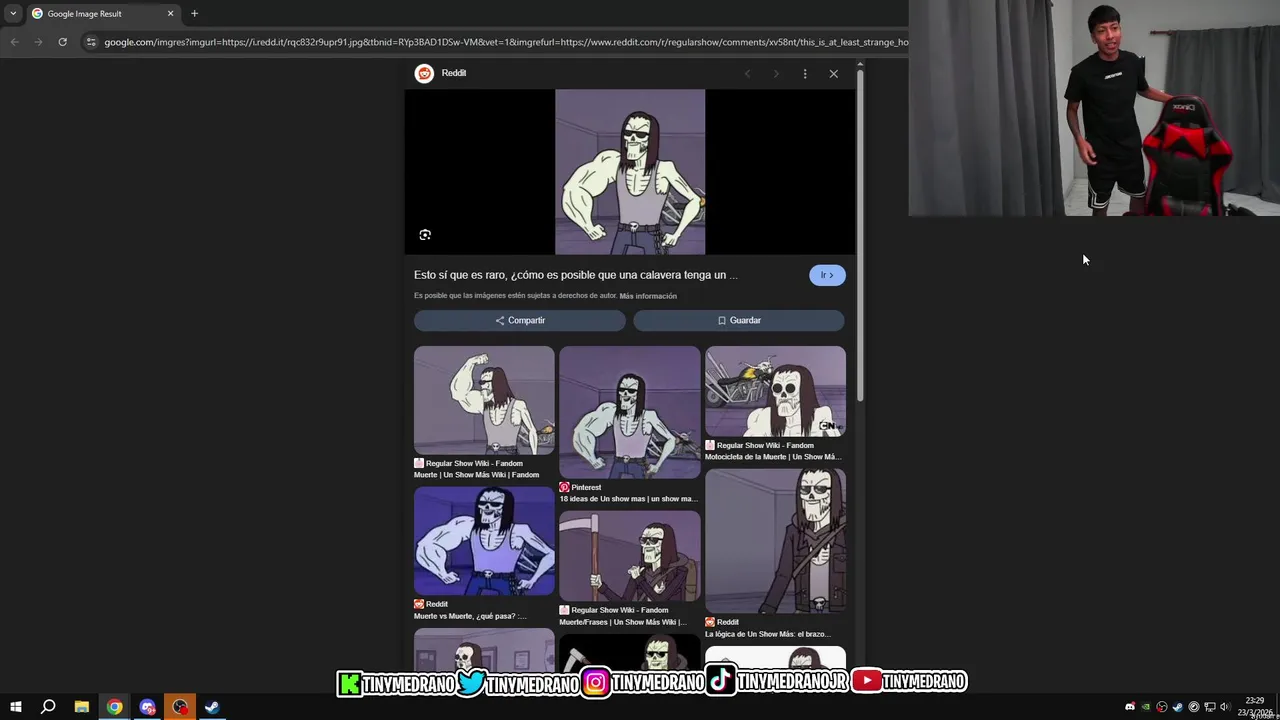Click the 'Muerte | Un Show Más Wiki | Fandom' caption

pos(476,475)
